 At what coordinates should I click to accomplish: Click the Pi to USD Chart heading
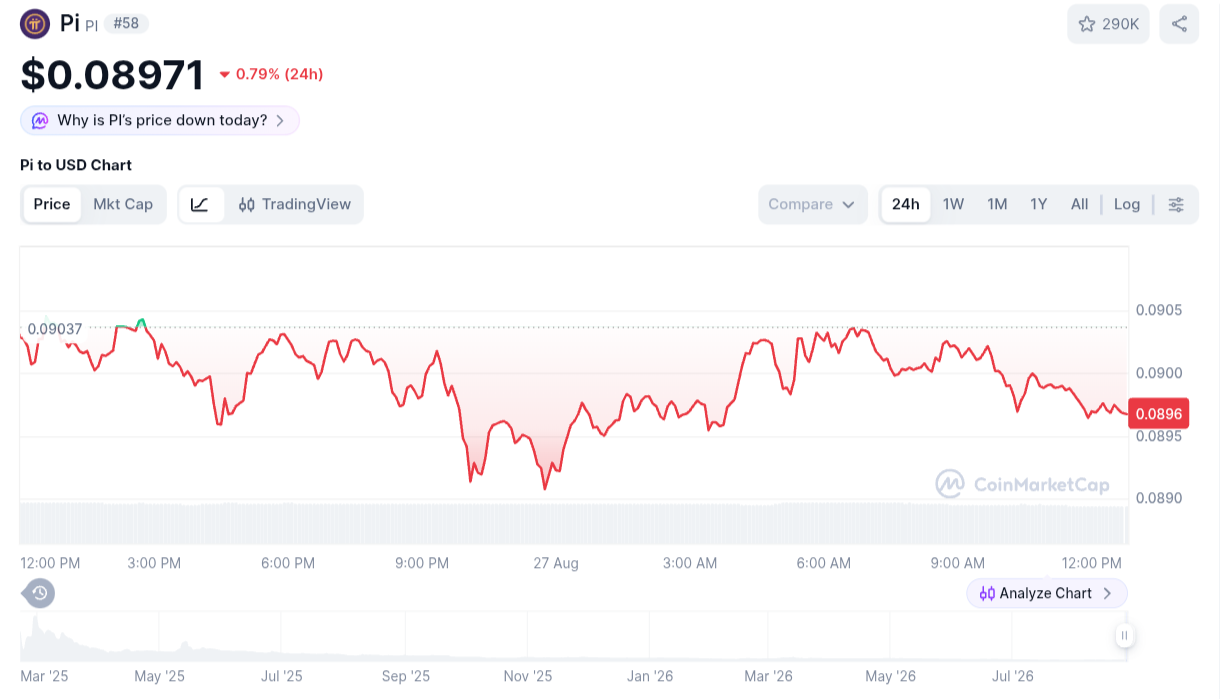[x=76, y=165]
